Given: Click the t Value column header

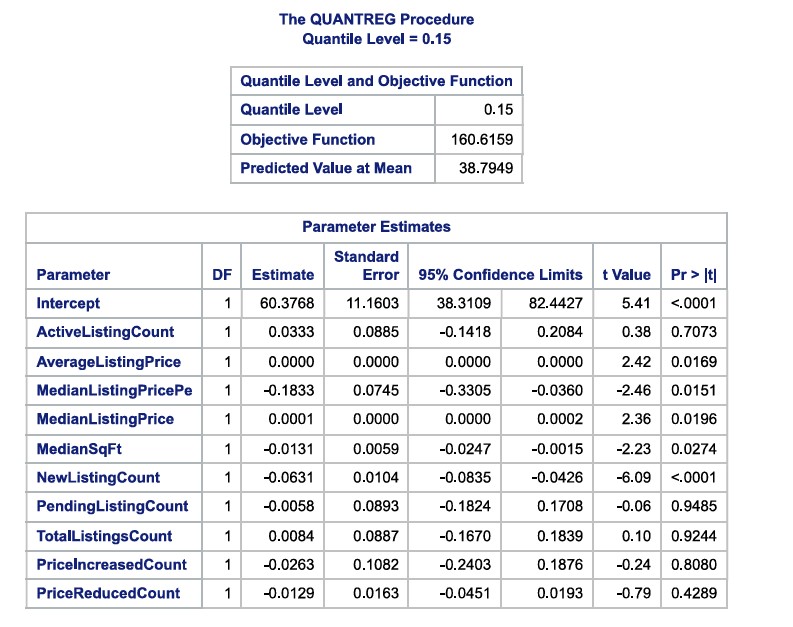Looking at the screenshot, I should pyautogui.click(x=626, y=274).
